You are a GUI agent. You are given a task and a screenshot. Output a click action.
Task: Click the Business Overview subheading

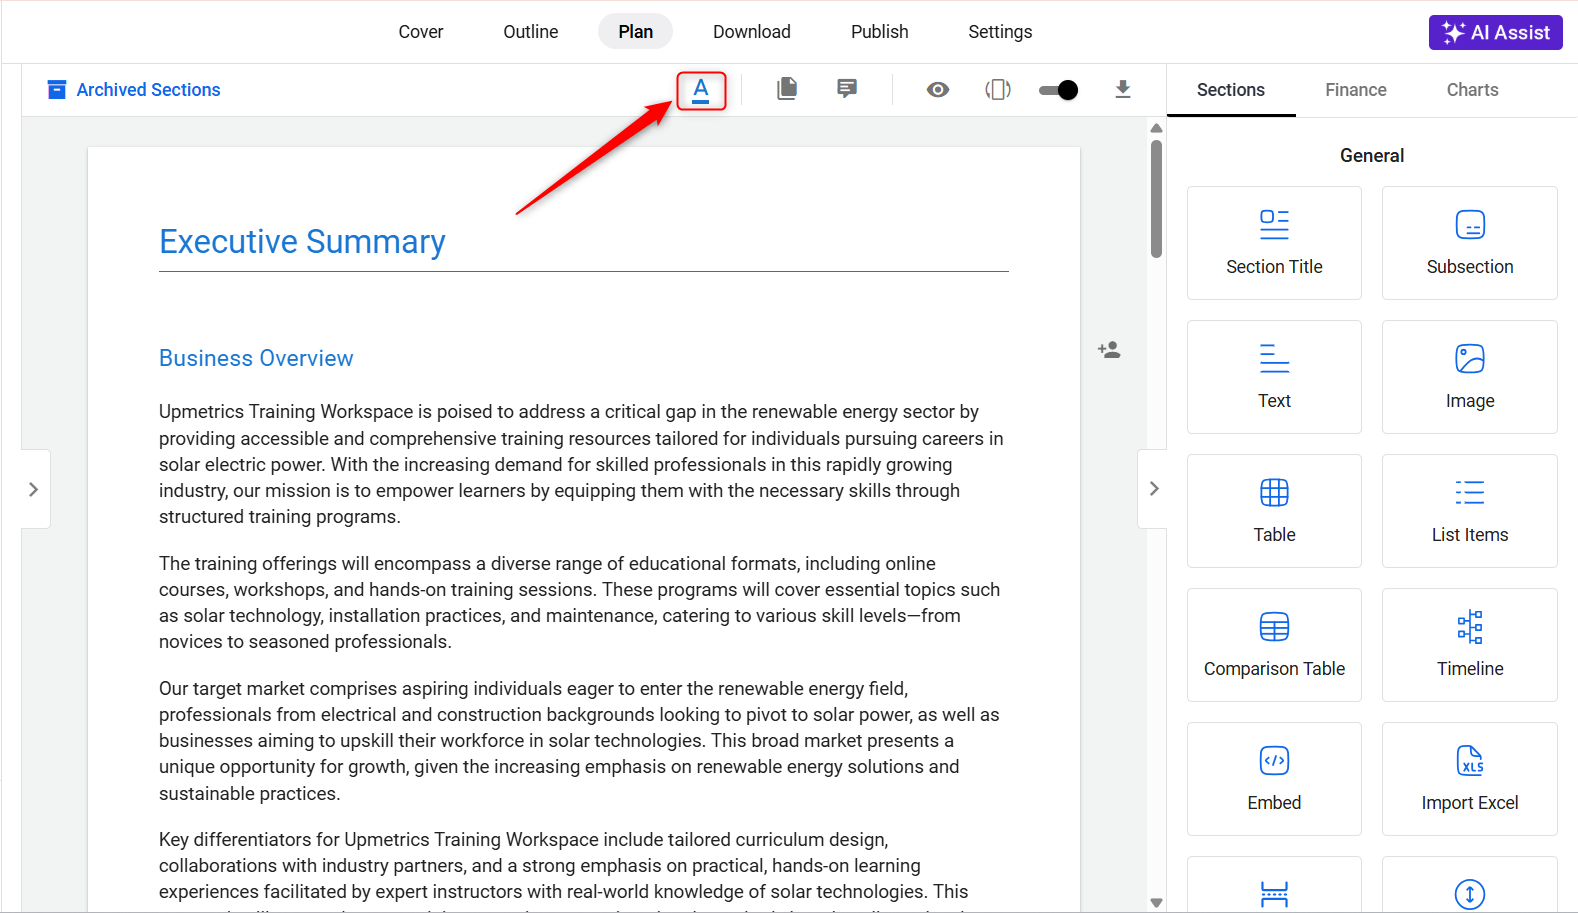256,358
